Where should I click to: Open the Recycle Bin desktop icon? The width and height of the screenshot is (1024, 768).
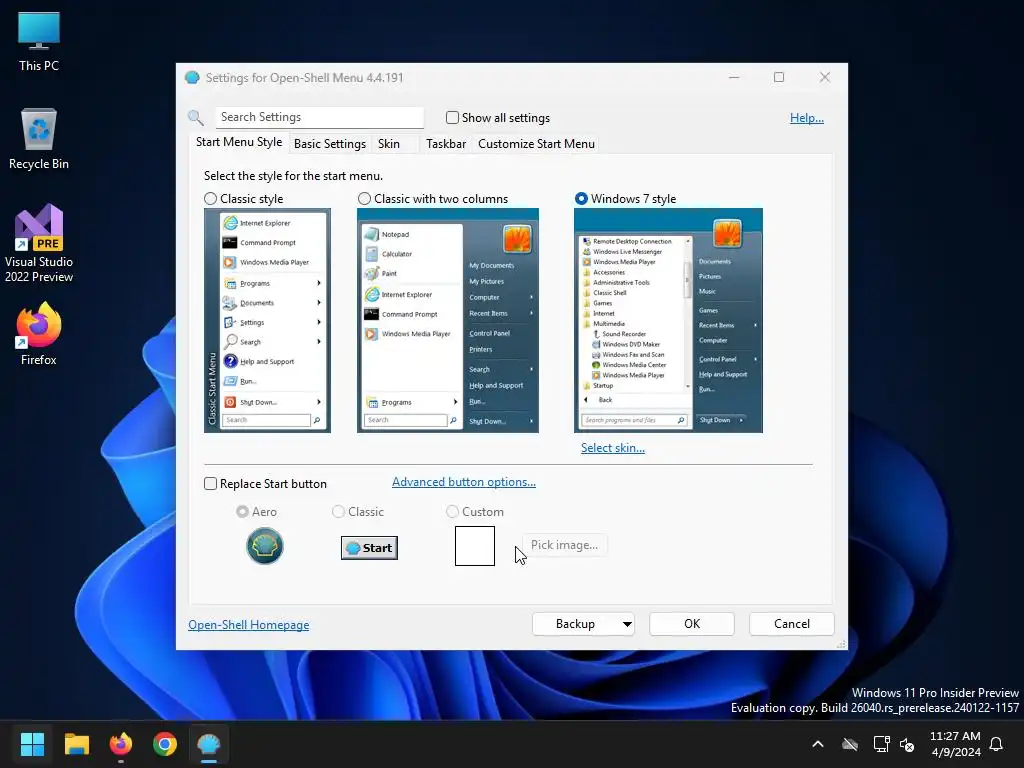[39, 138]
